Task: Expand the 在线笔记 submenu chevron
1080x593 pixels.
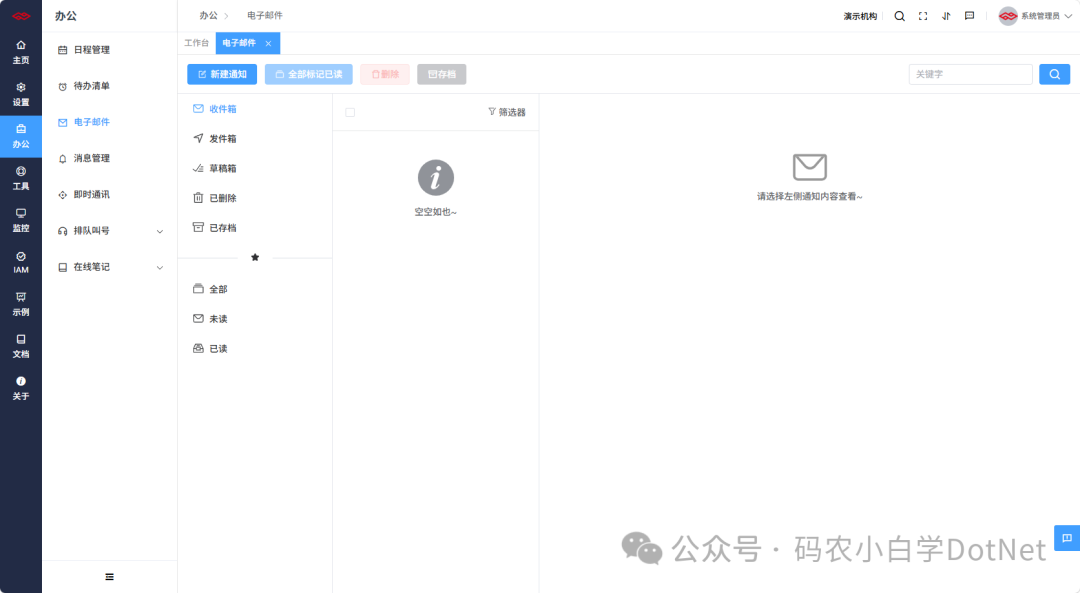Action: coord(160,267)
